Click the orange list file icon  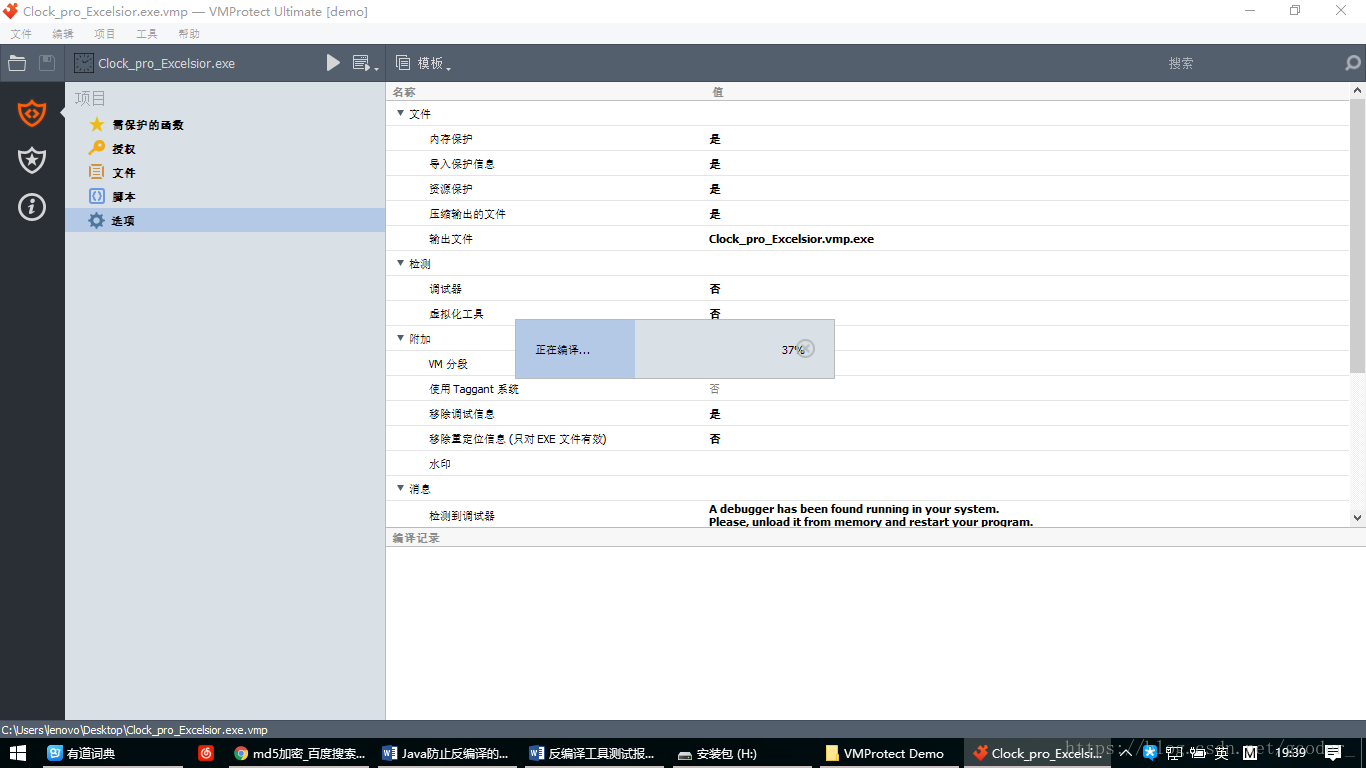[x=97, y=172]
